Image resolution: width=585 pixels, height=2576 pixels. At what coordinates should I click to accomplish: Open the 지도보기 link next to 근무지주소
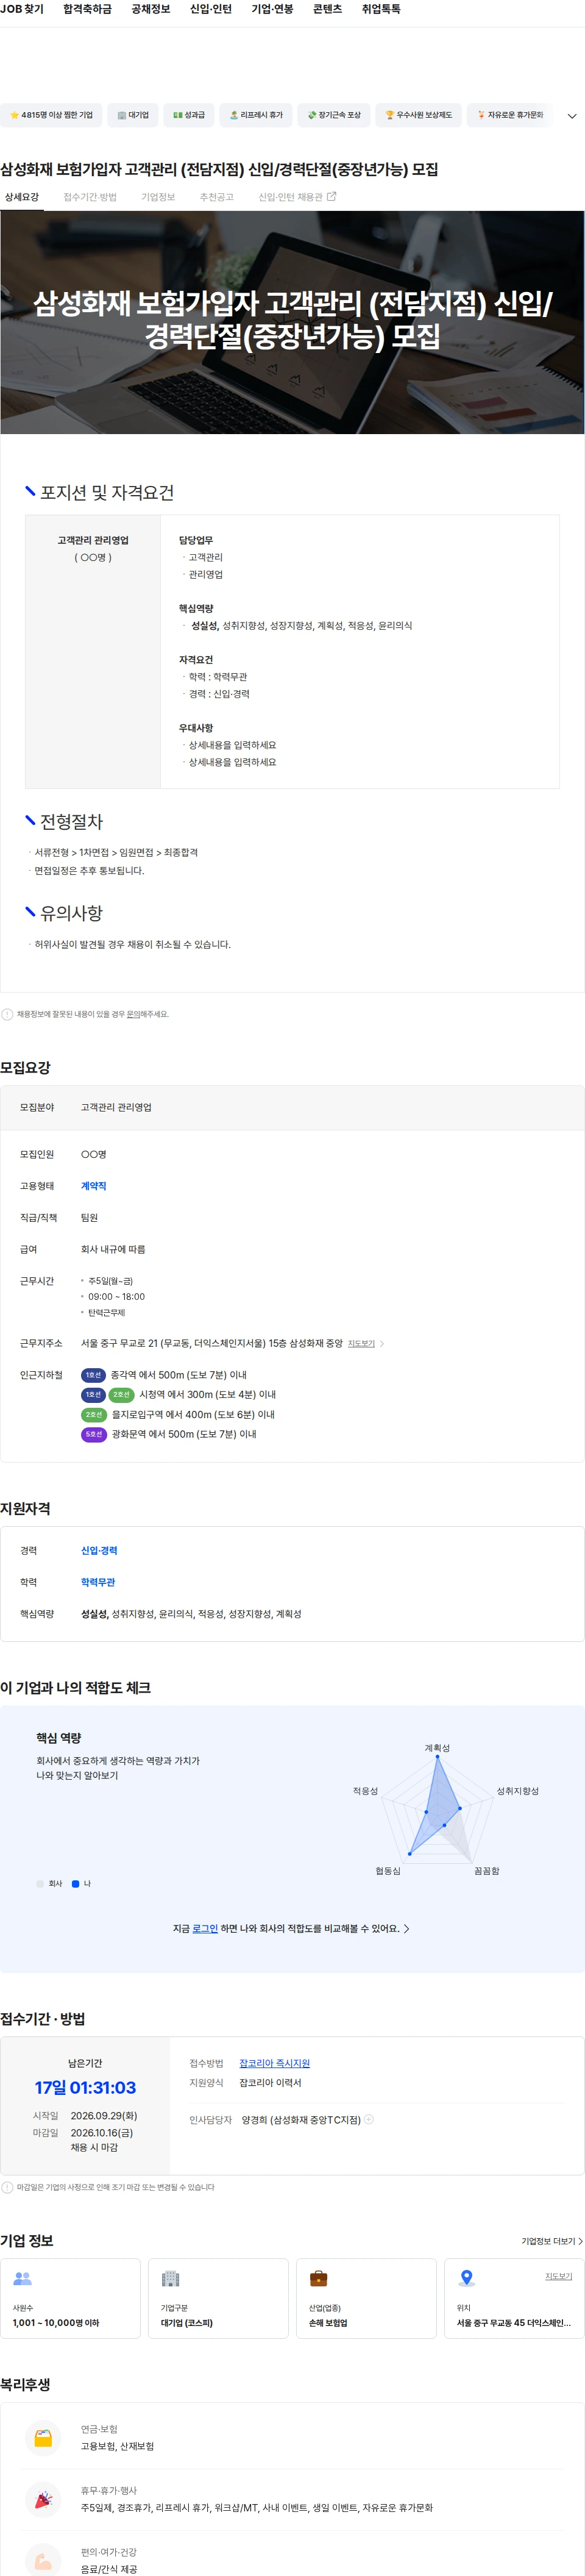coord(361,1343)
